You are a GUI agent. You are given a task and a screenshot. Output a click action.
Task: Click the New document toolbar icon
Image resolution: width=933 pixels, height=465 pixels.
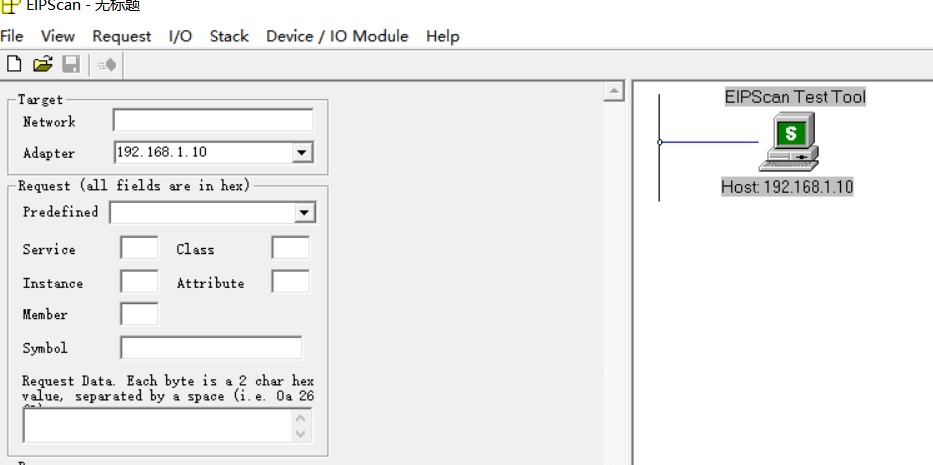click(14, 64)
